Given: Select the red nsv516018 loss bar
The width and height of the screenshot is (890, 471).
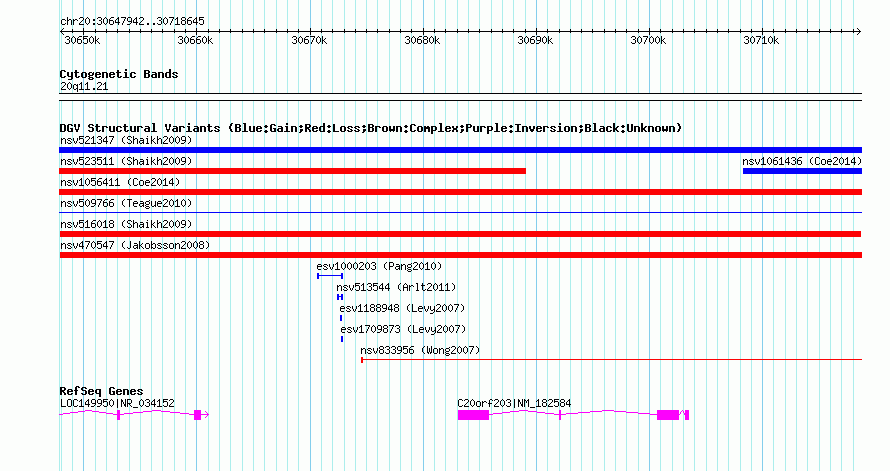Looking at the screenshot, I should coord(460,234).
